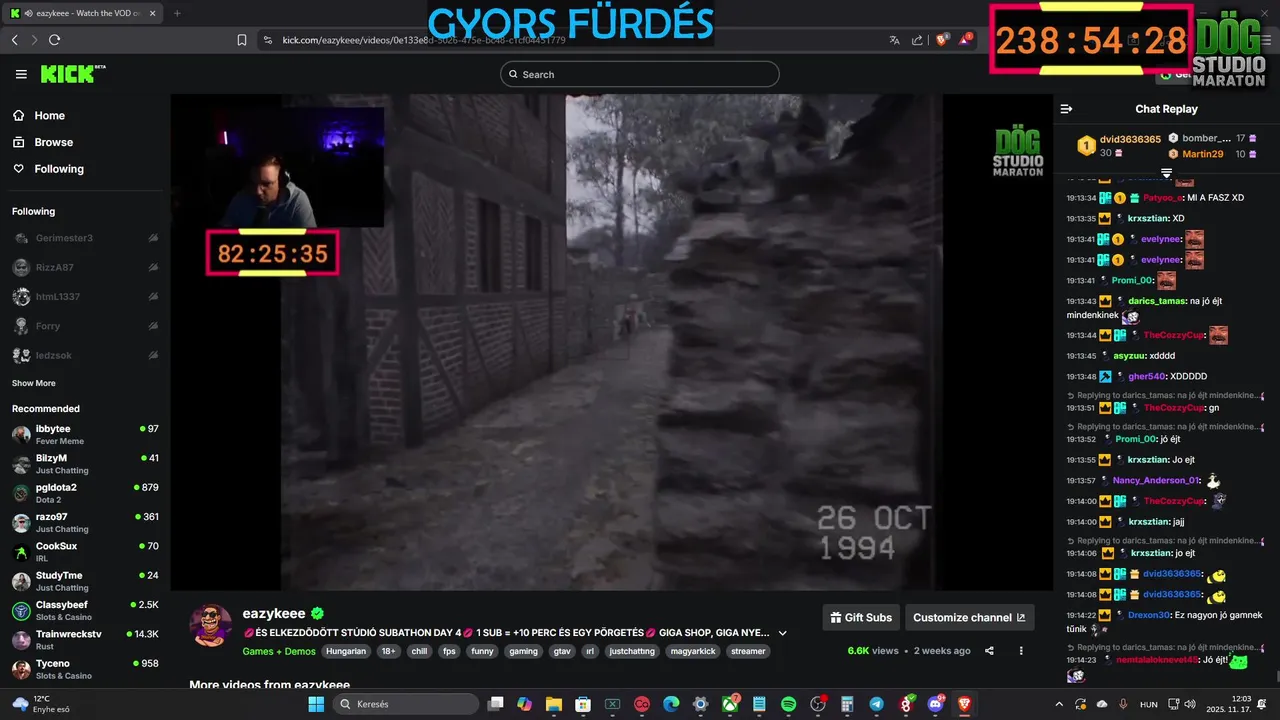Click gifter Martin29 in leaderboard
Viewport: 1280px width, 720px height.
coord(1203,154)
